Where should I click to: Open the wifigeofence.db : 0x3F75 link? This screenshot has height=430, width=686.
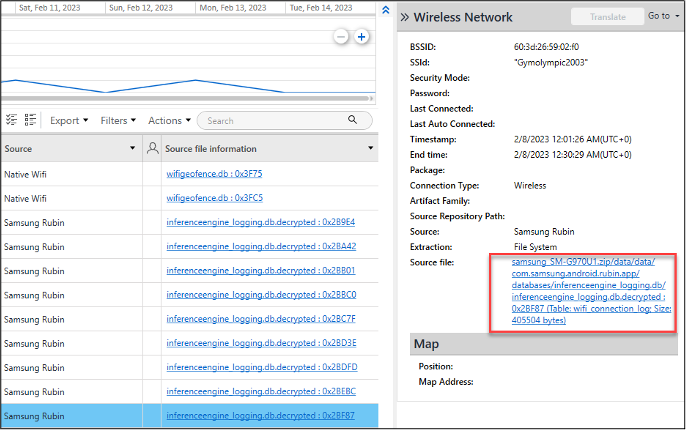pyautogui.click(x=214, y=174)
